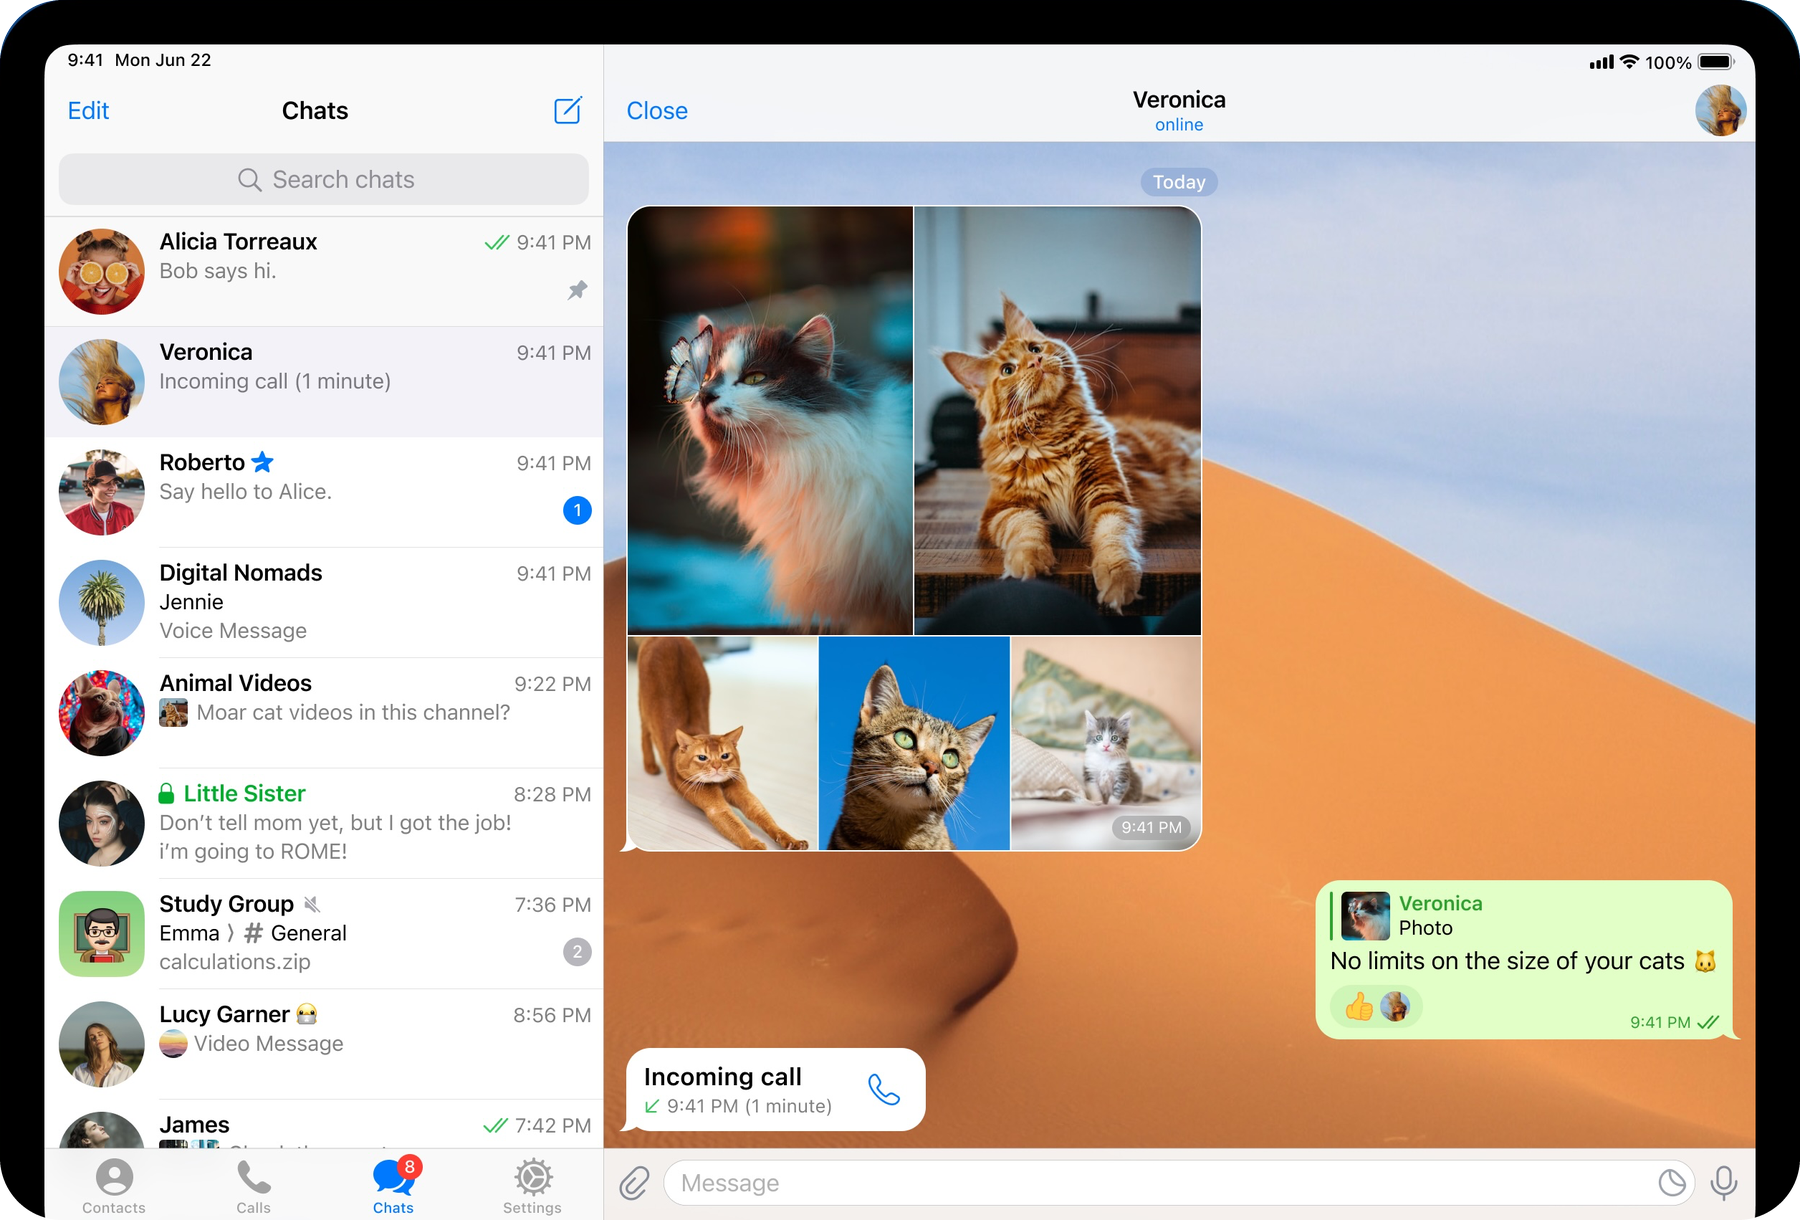Tap the Edit button in Chats header
The width and height of the screenshot is (1800, 1220).
[x=88, y=111]
